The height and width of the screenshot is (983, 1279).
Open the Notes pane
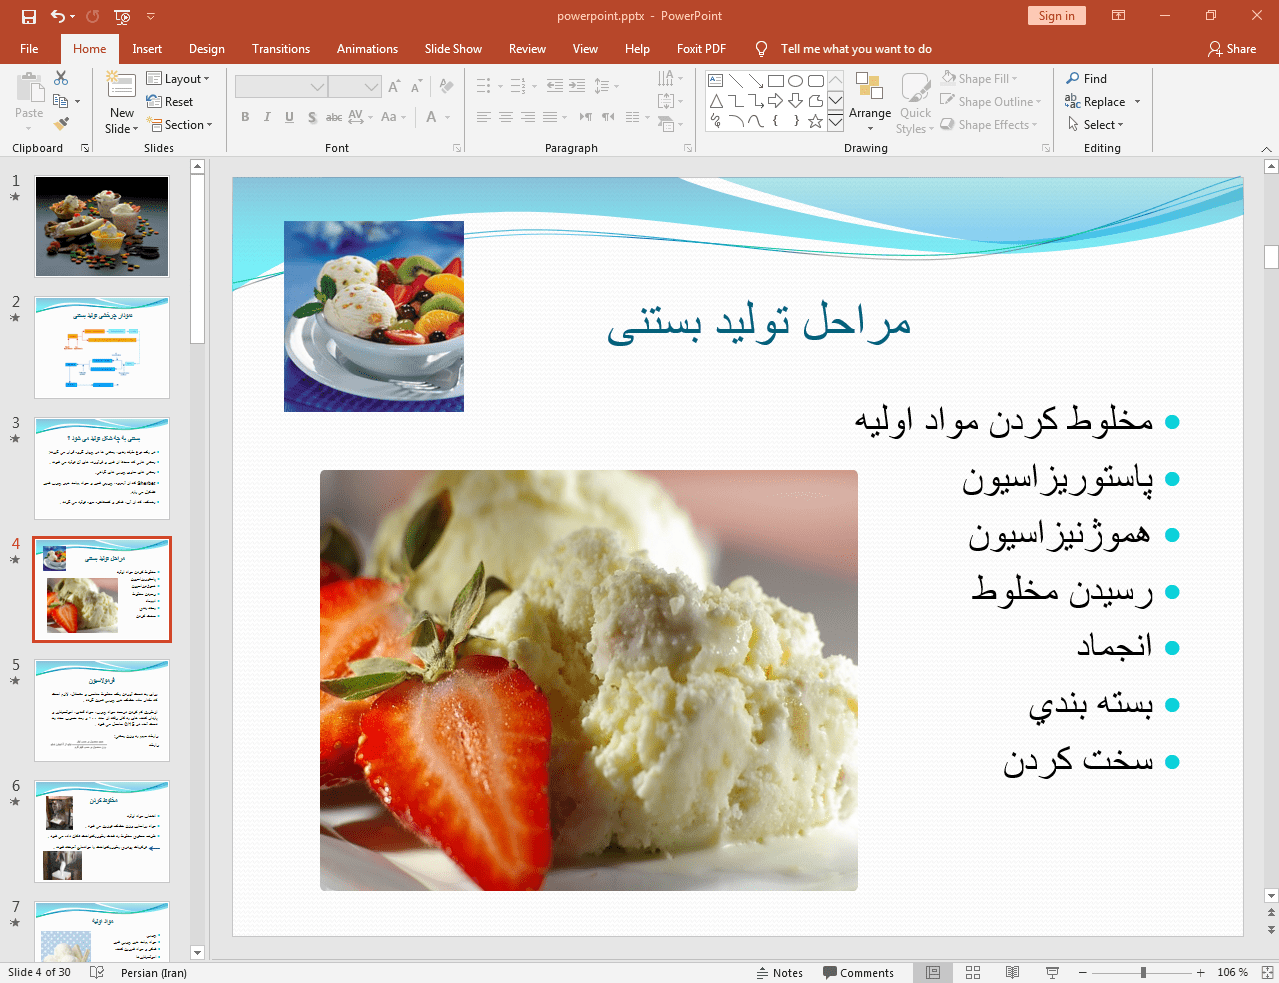[x=780, y=972]
